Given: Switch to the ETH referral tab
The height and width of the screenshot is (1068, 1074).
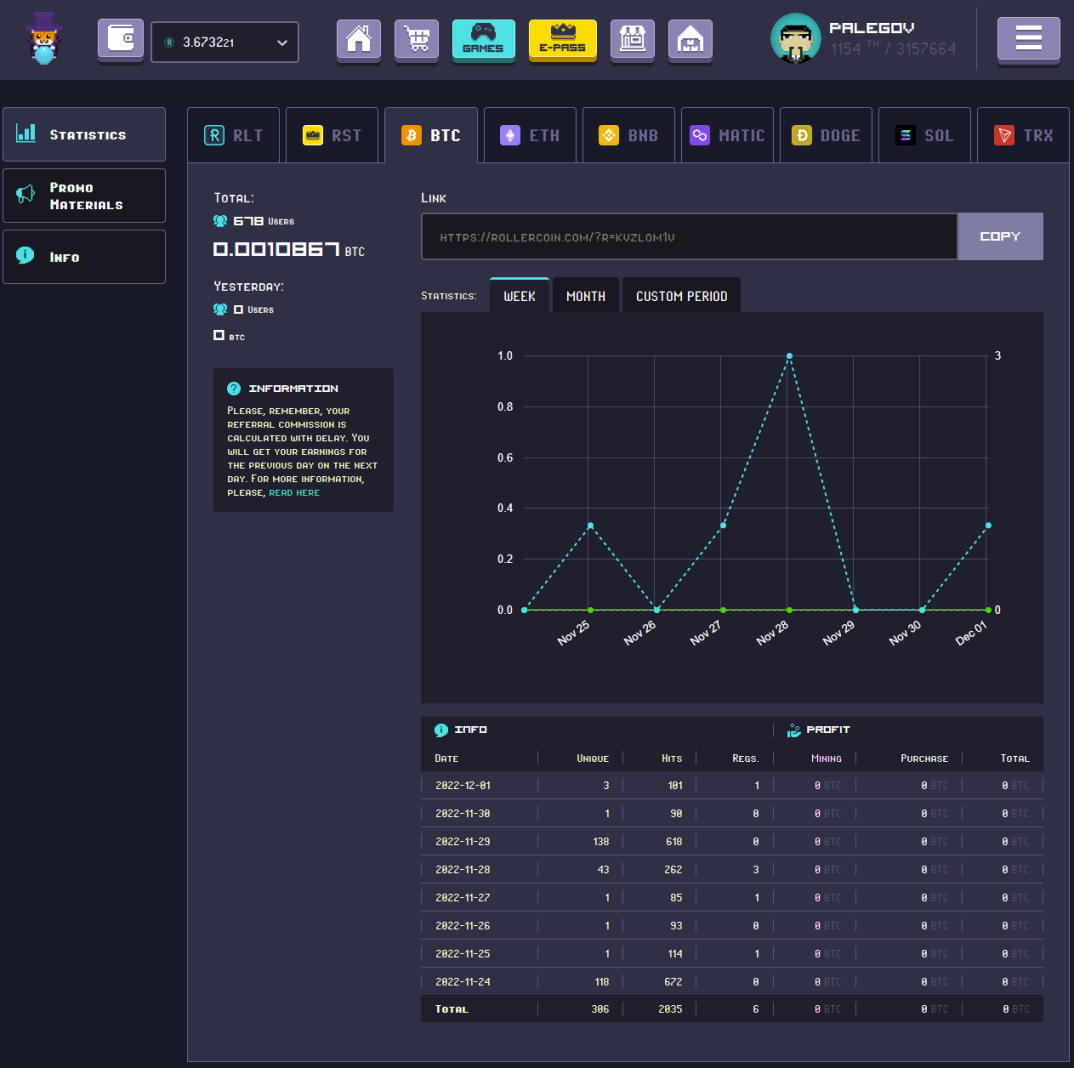Looking at the screenshot, I should pos(529,134).
